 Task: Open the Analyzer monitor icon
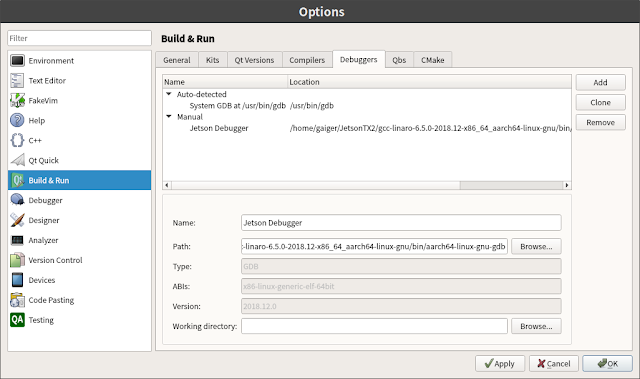click(17, 240)
